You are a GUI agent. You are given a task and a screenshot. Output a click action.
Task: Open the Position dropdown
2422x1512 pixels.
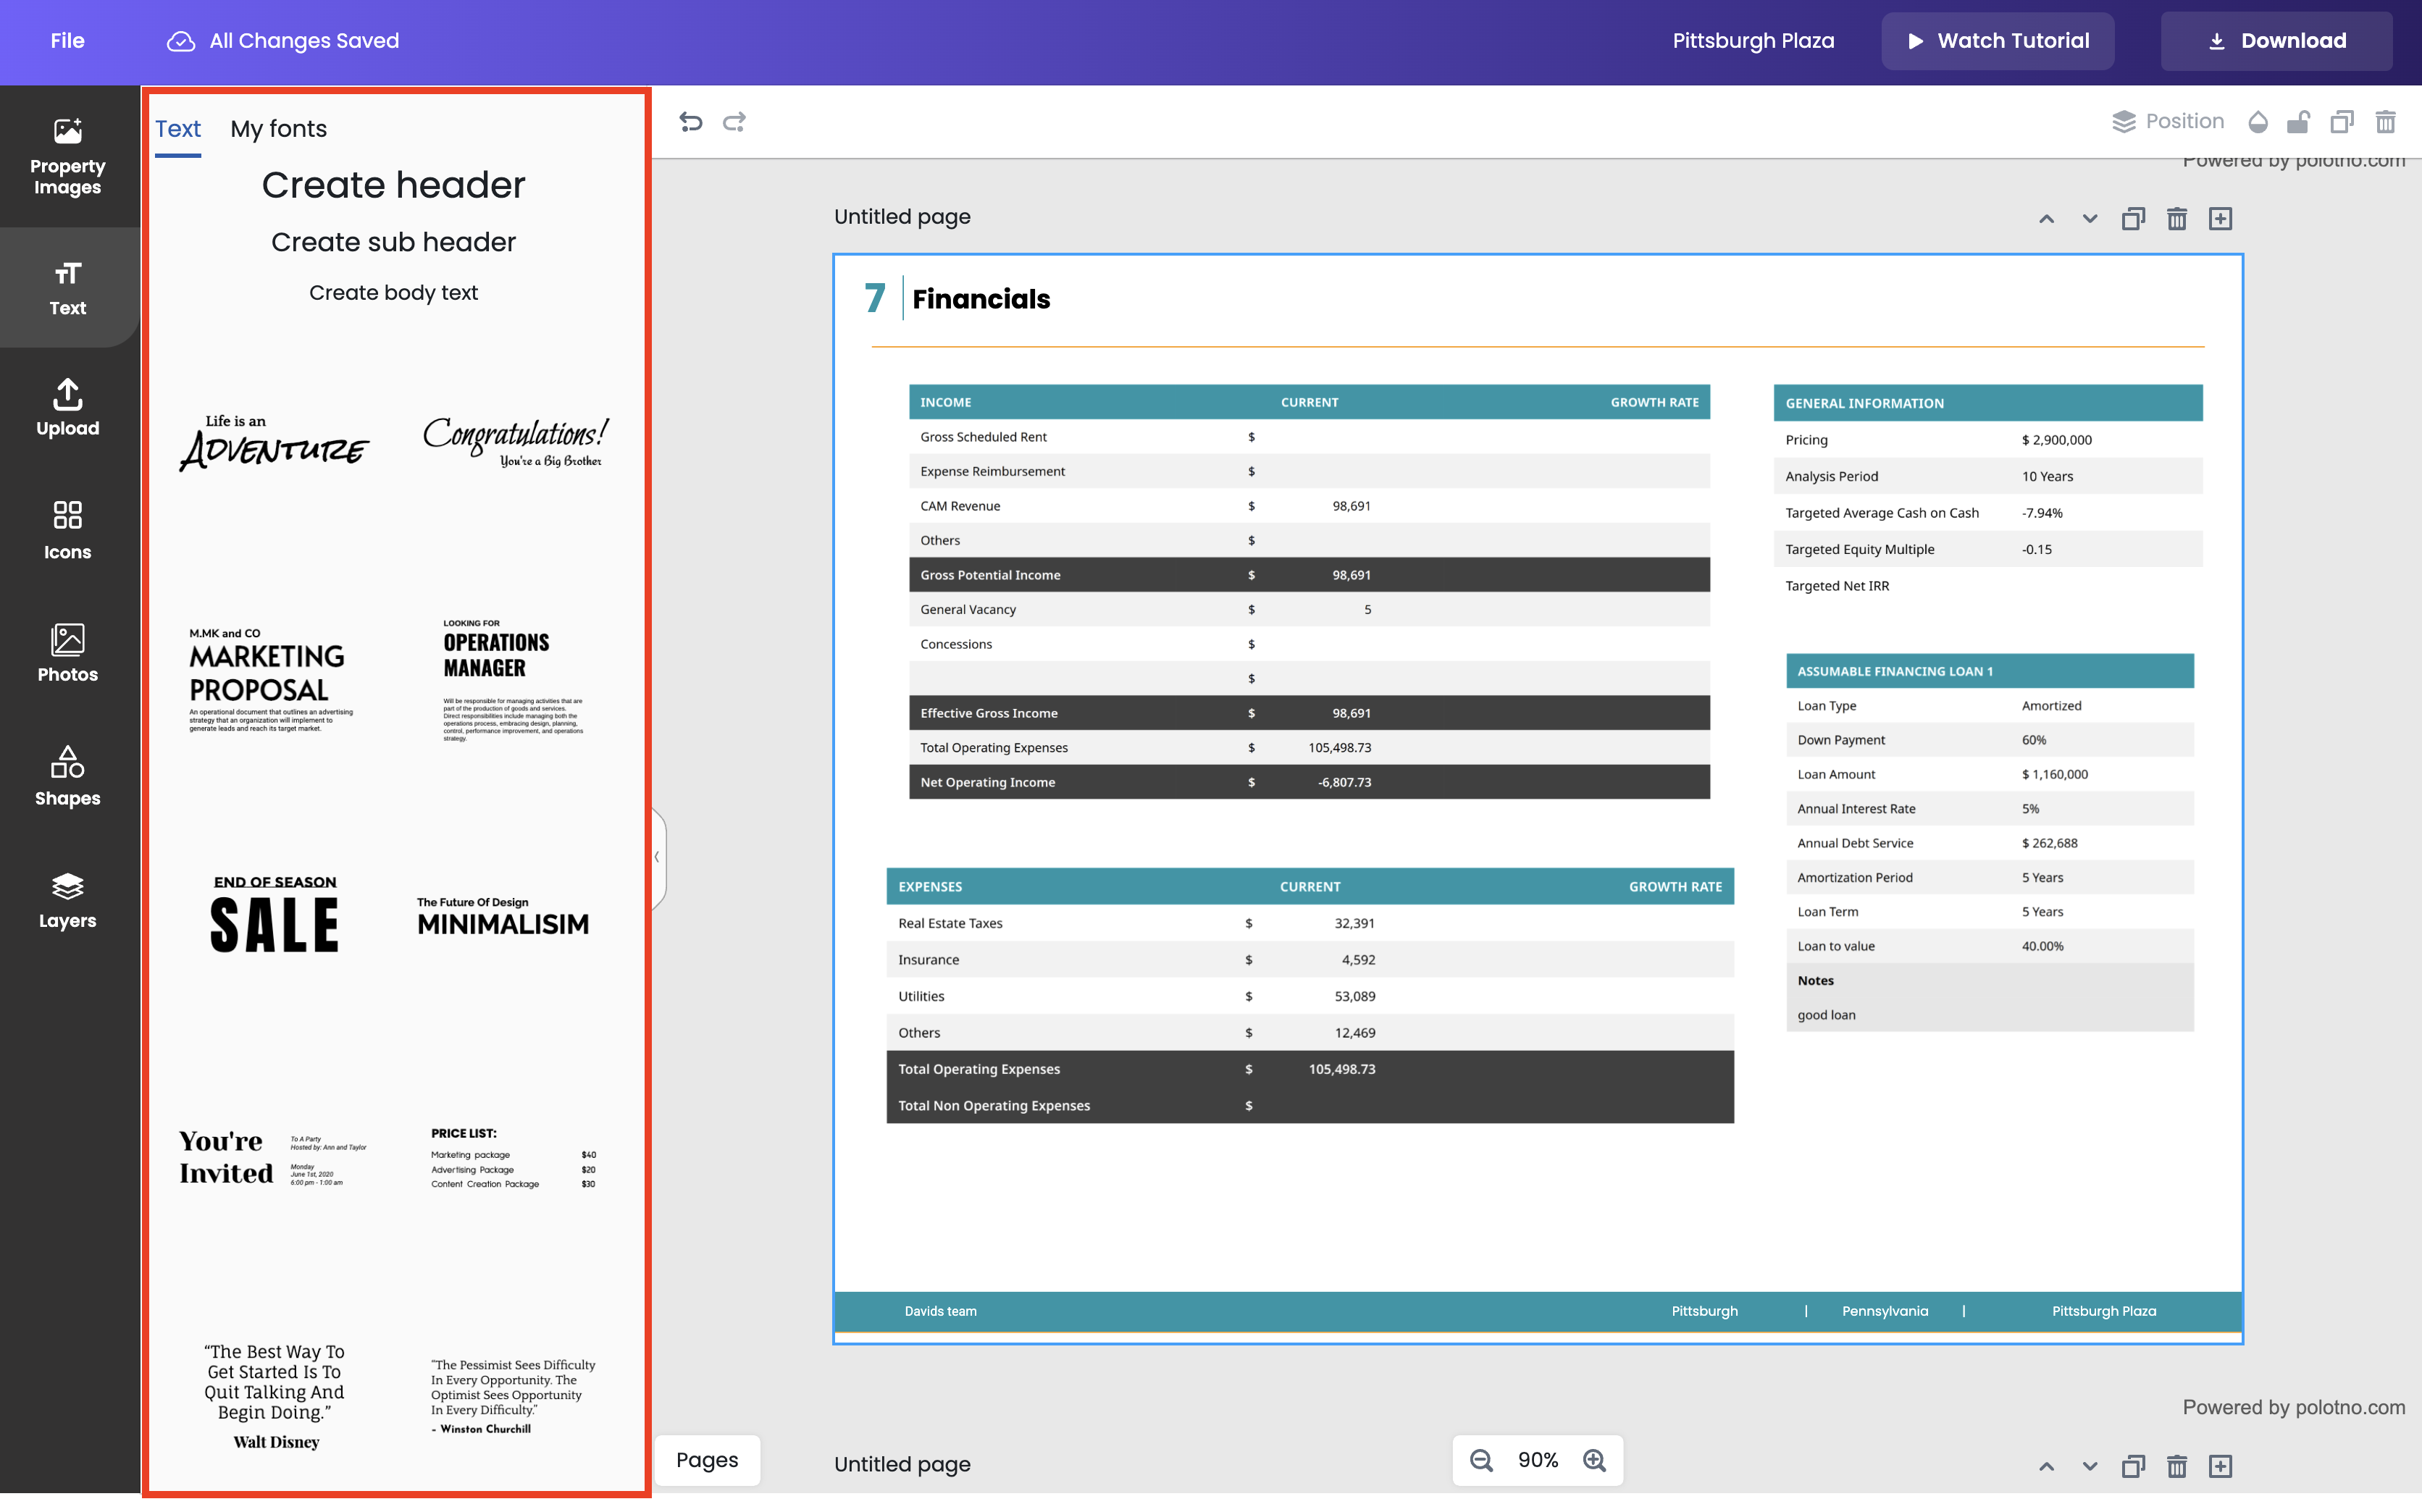(x=2168, y=122)
